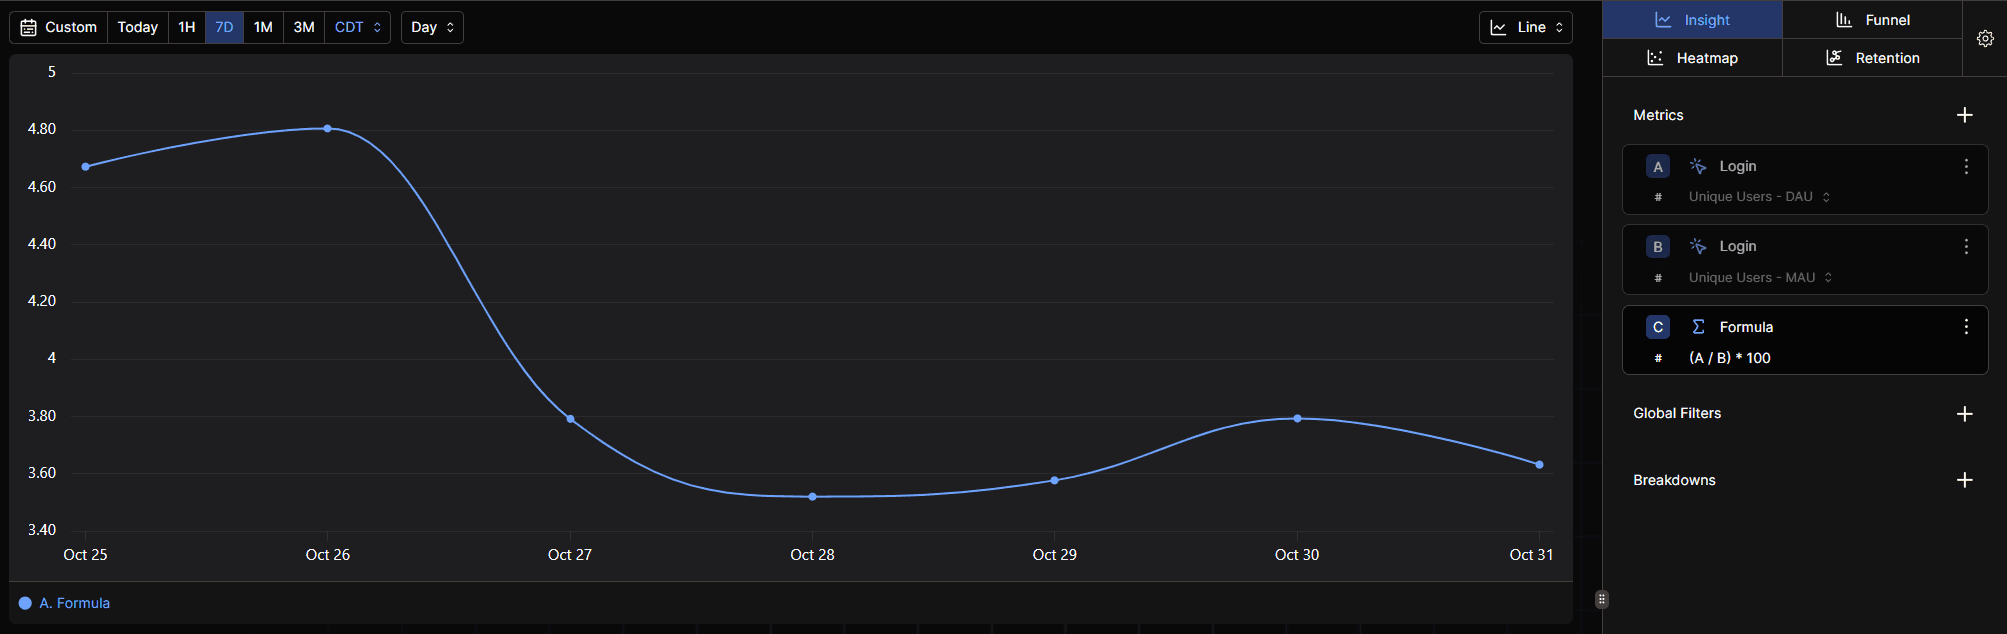Switch to the Funnel tab
Image resolution: width=2007 pixels, height=634 pixels.
click(x=1872, y=20)
